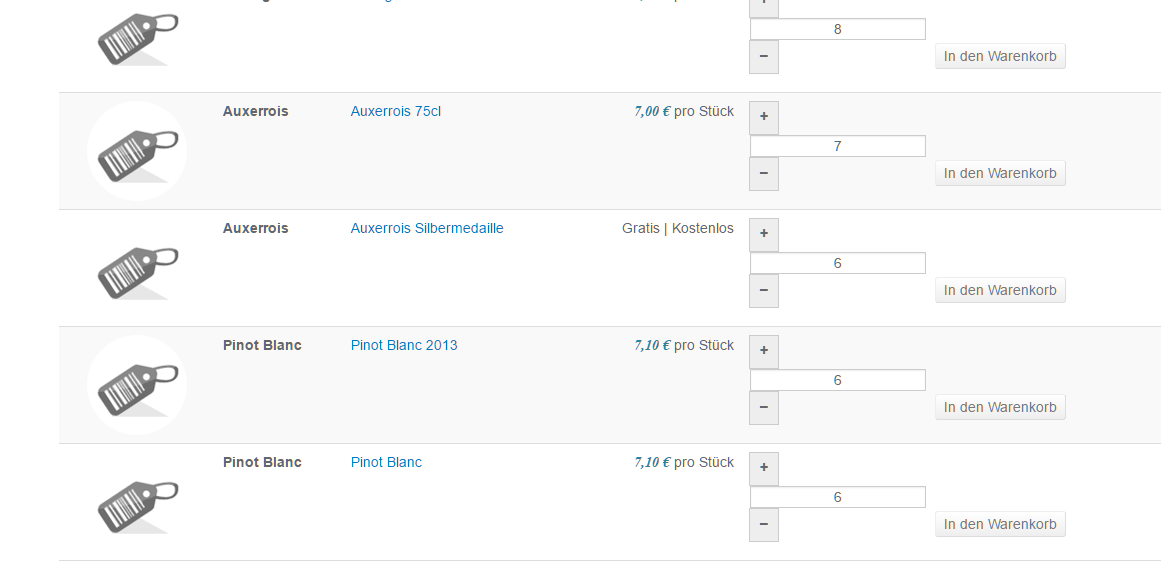Click the Pinot Blanc 2013 product tag image
The image size is (1161, 564).
coord(137,385)
